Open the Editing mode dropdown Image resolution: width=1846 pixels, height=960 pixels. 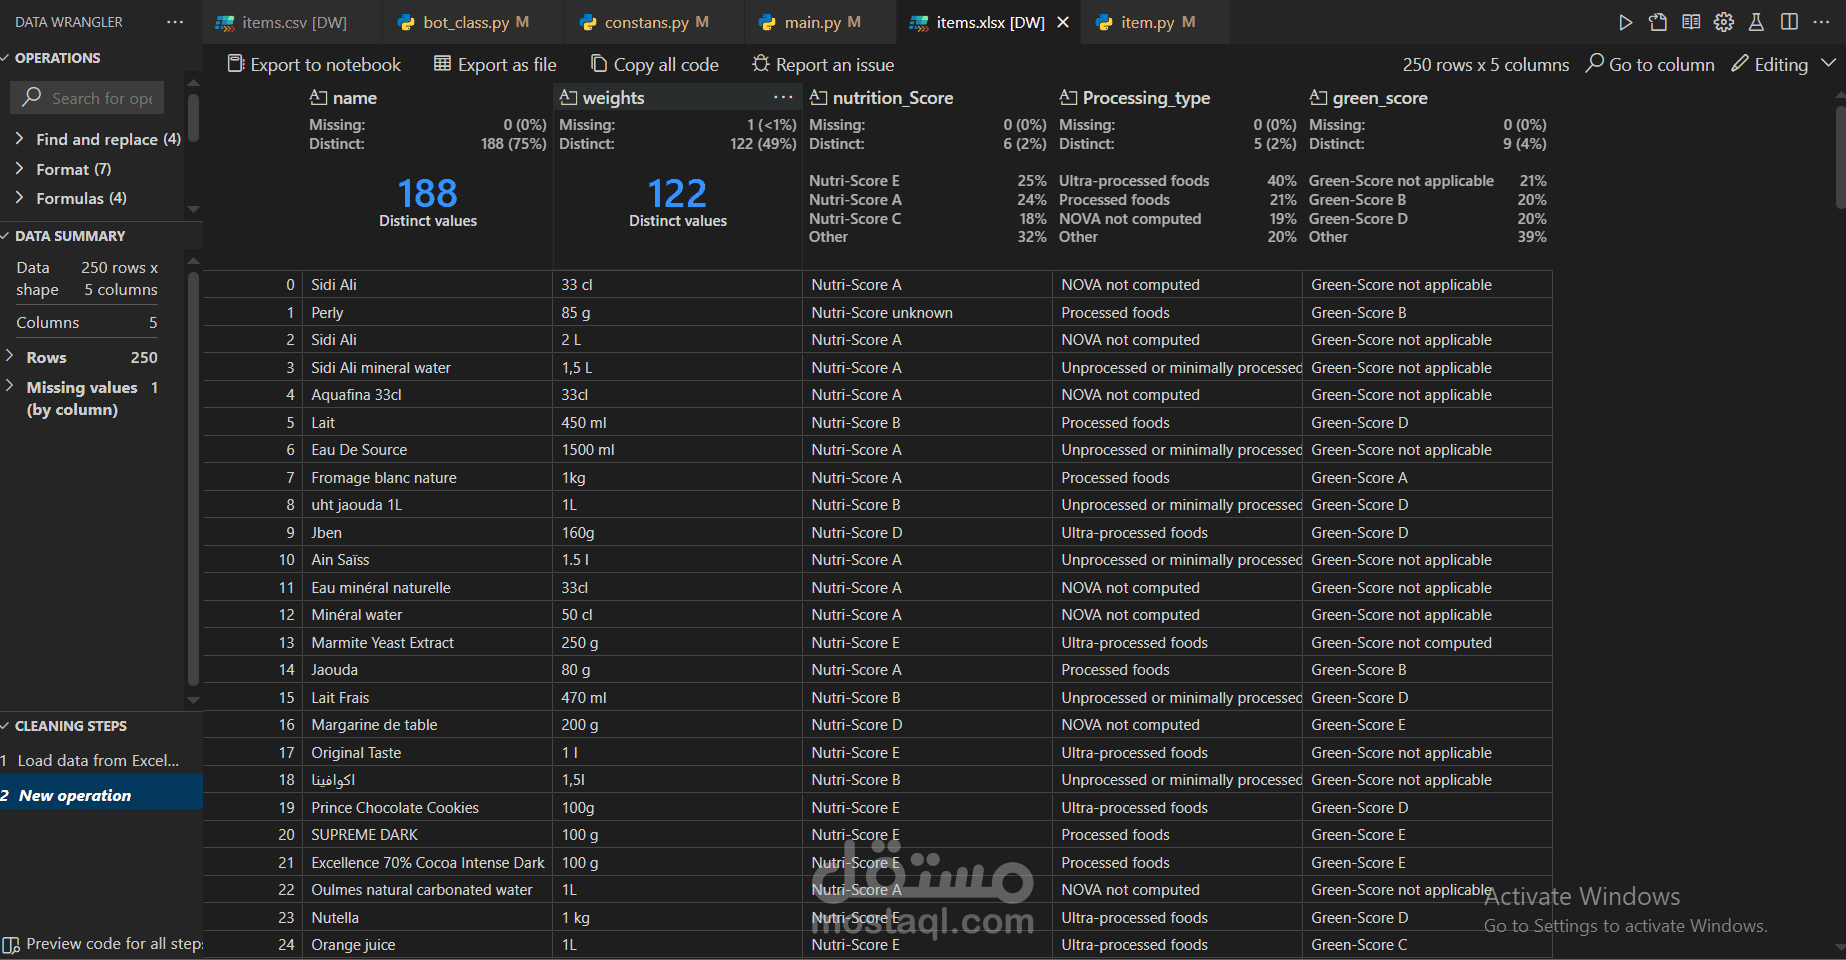(1784, 64)
